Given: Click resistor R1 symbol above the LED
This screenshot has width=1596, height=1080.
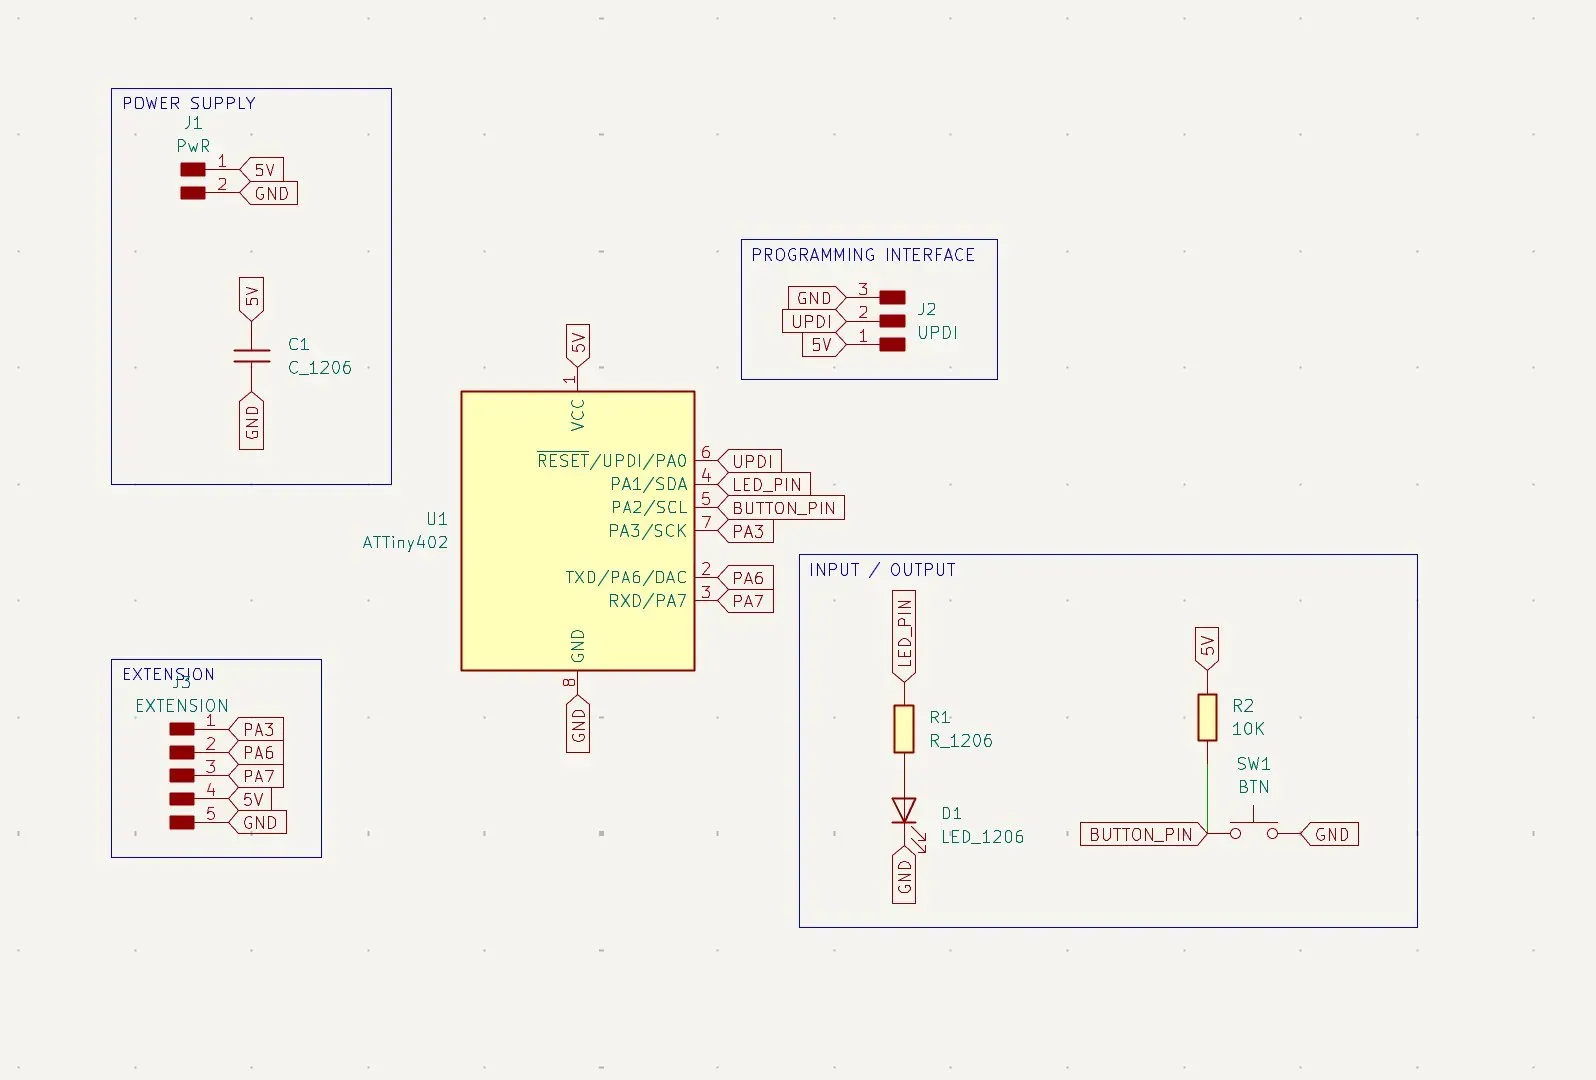Looking at the screenshot, I should click(904, 728).
